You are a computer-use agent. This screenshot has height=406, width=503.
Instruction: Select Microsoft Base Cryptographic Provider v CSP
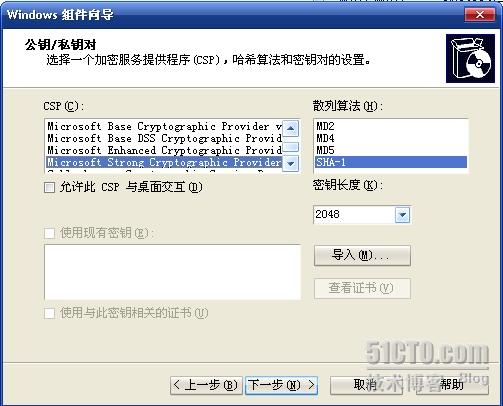click(x=164, y=126)
